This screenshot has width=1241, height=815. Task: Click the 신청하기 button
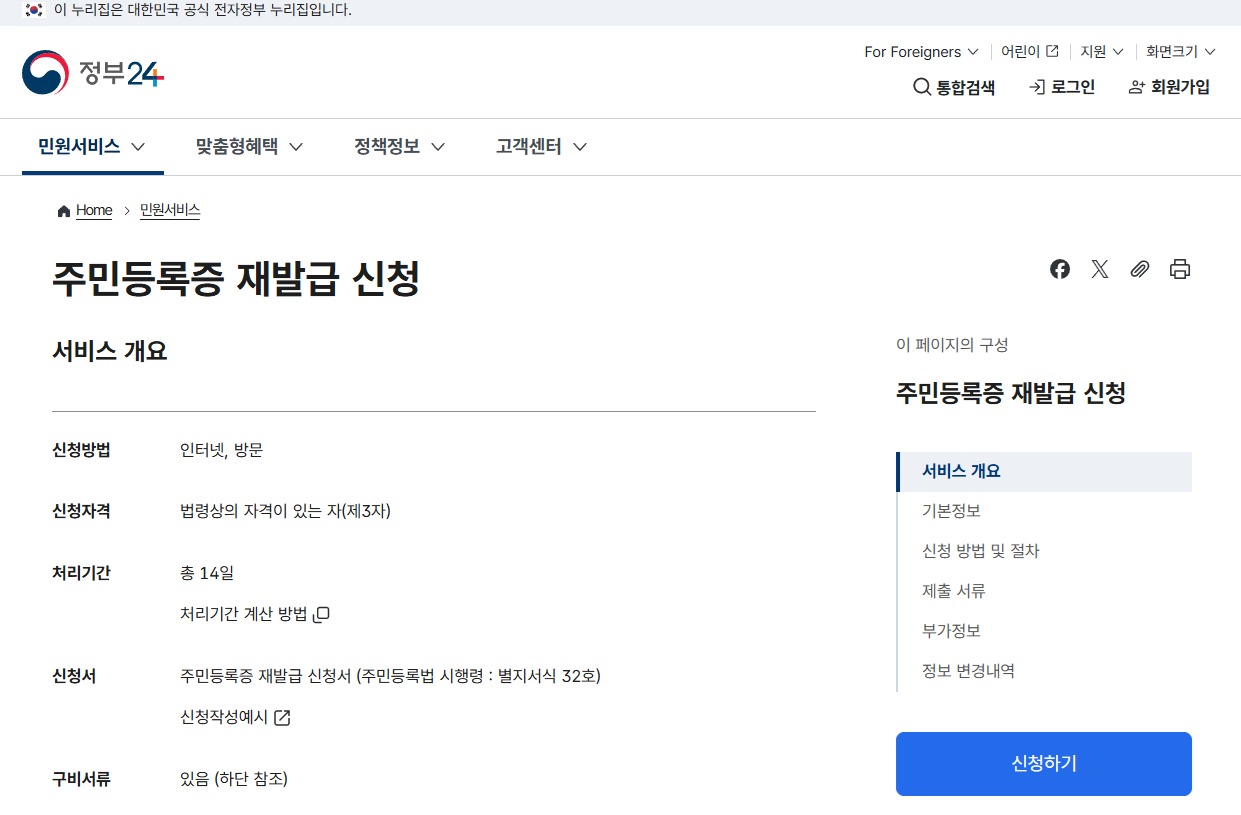1043,763
